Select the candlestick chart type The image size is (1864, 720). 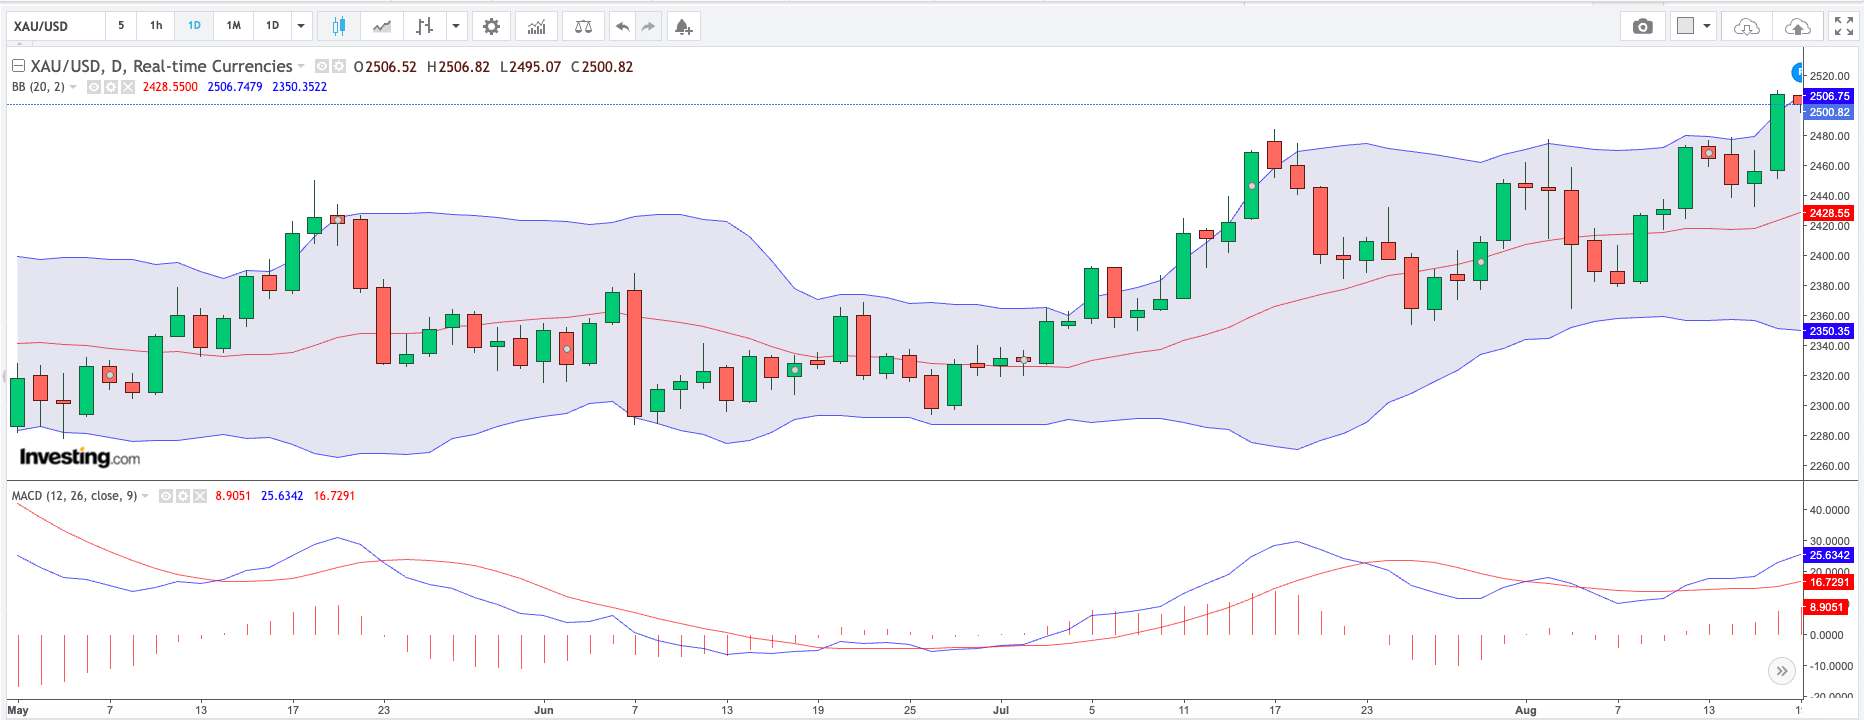tap(338, 26)
